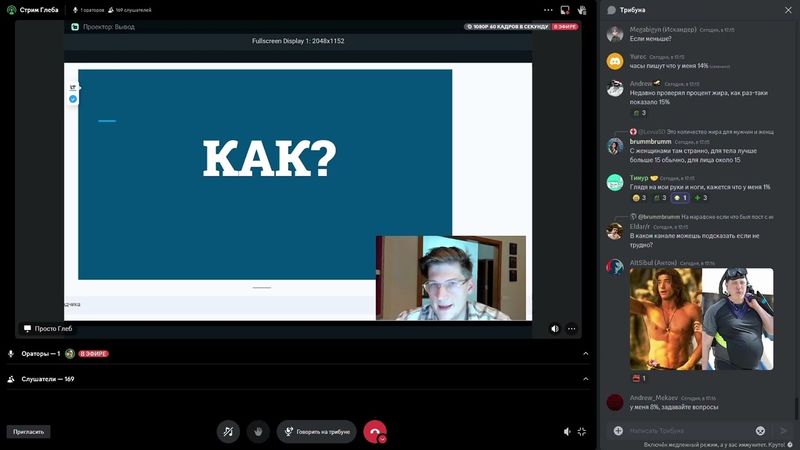Mute the stream audio speaker icon
Screen dimensions: 800x450
pos(555,328)
